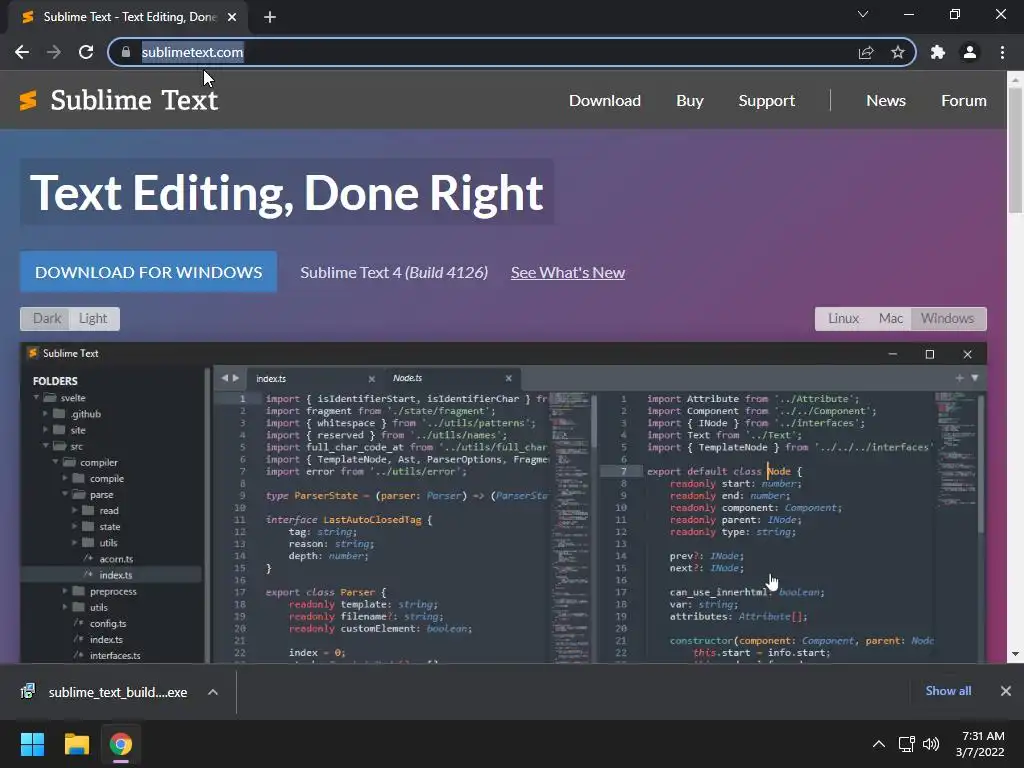1024x768 pixels.
Task: Click the new tab plus in editor
Action: point(959,378)
